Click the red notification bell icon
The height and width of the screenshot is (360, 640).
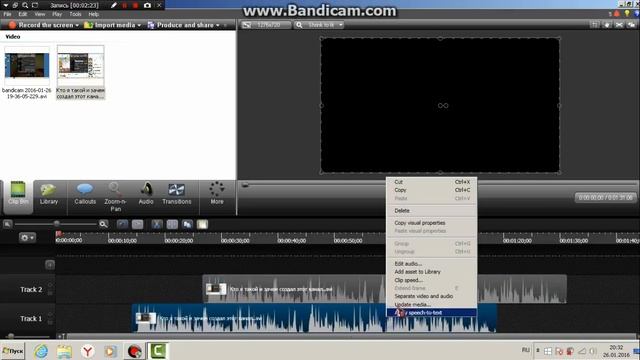(616, 14)
